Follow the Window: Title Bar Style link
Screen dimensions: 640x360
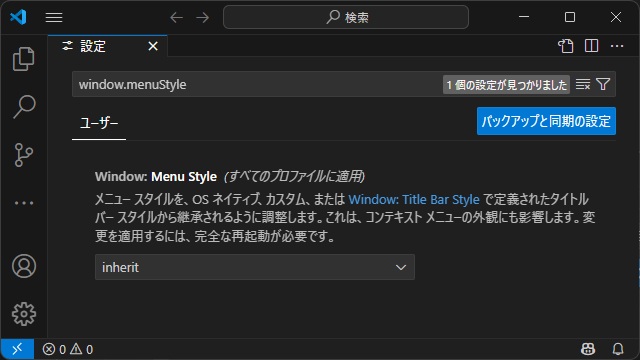coord(414,200)
